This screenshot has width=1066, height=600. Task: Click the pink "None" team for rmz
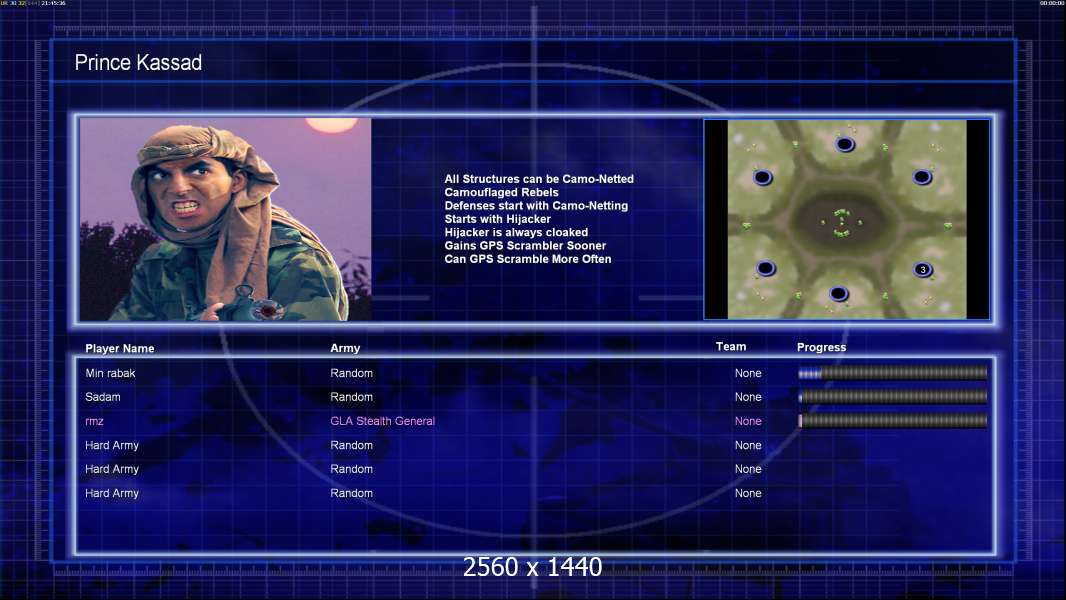[748, 421]
